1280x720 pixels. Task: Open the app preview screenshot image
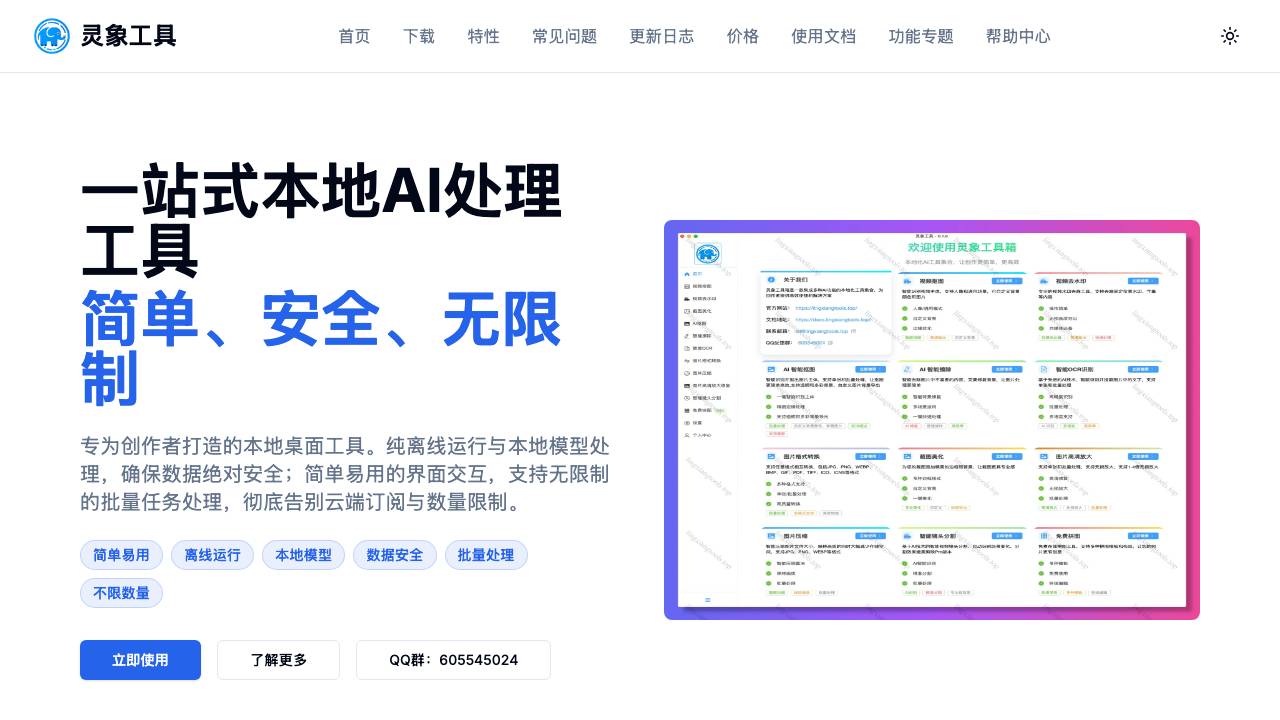coord(932,420)
